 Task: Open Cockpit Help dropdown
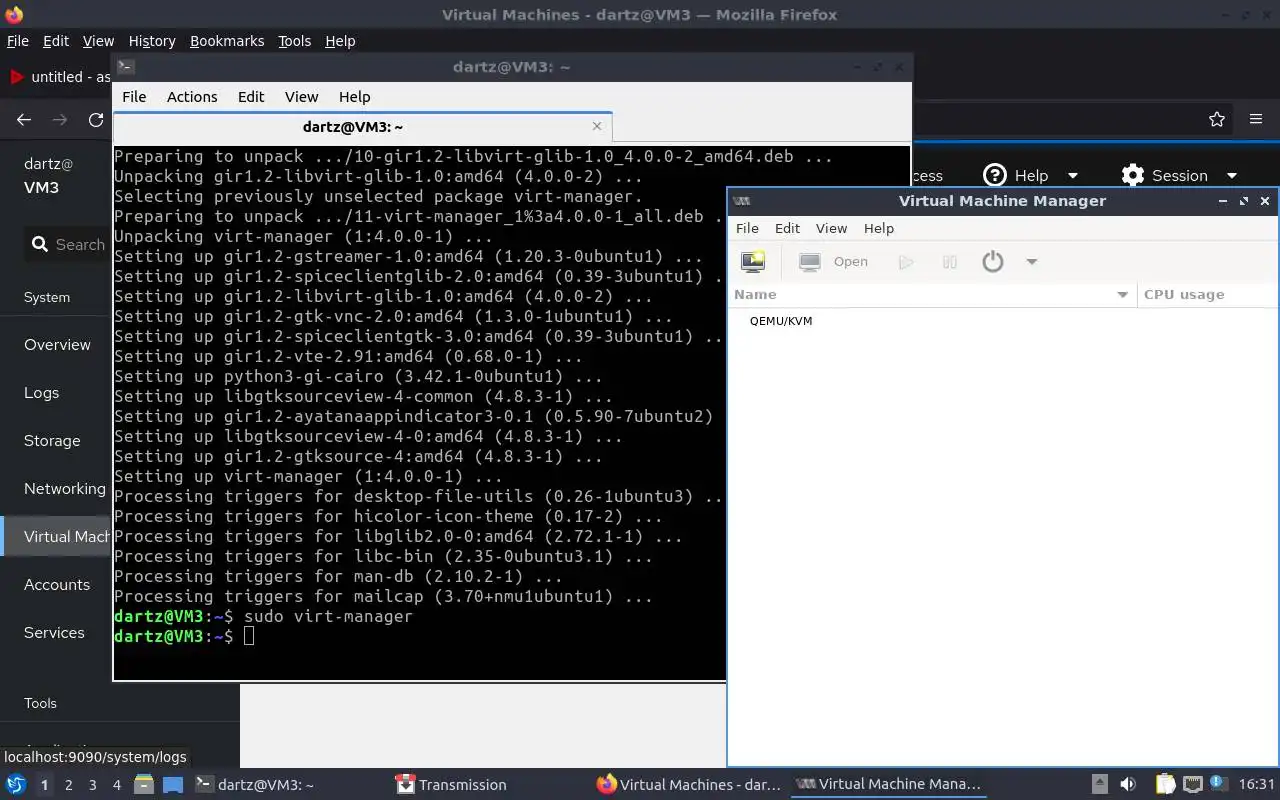(1031, 175)
